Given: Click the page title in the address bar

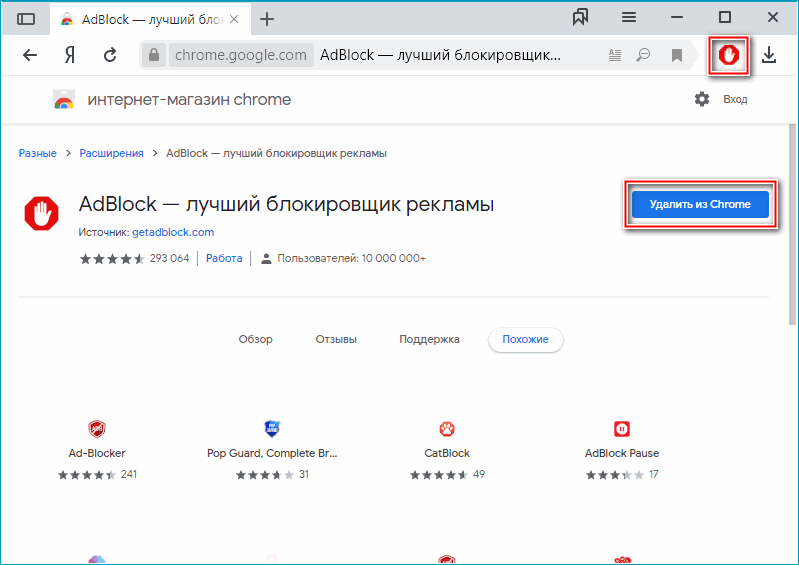Looking at the screenshot, I should tap(440, 55).
